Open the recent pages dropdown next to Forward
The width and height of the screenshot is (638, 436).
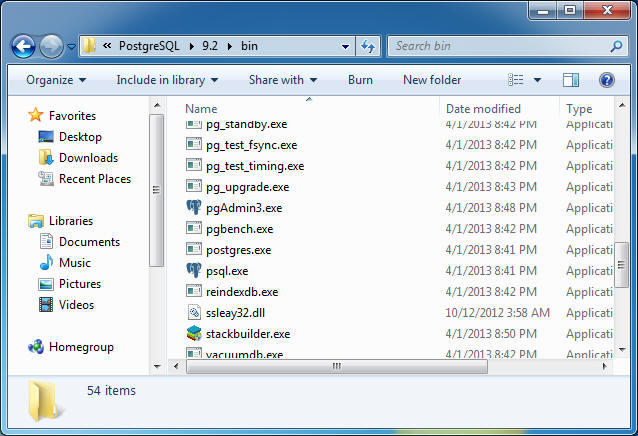(72, 47)
